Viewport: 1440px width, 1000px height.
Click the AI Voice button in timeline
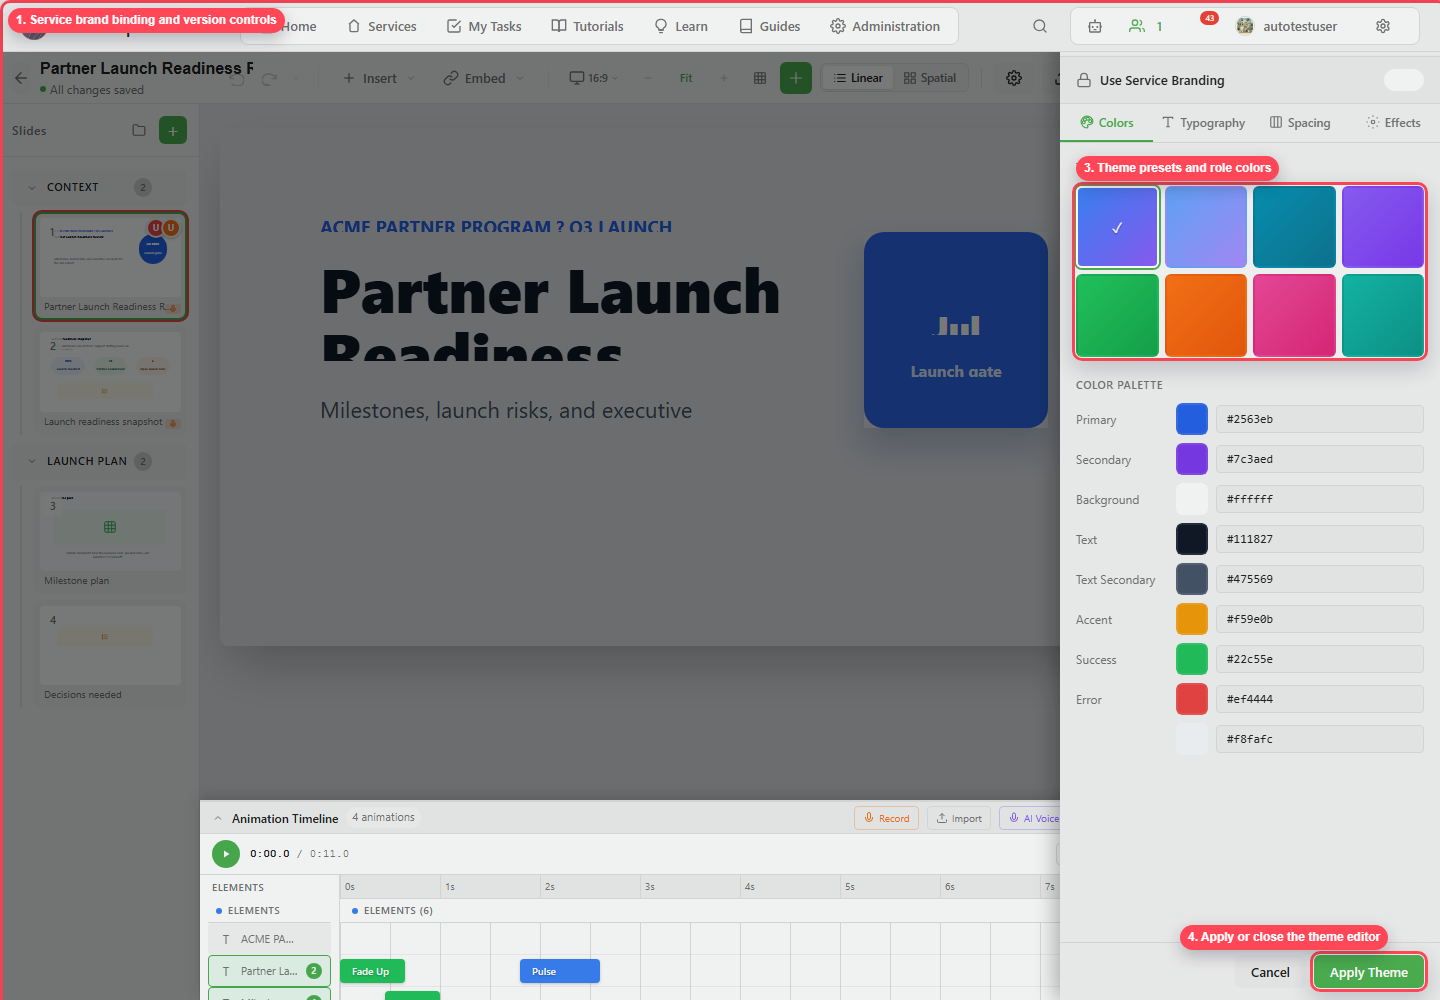tap(1030, 818)
